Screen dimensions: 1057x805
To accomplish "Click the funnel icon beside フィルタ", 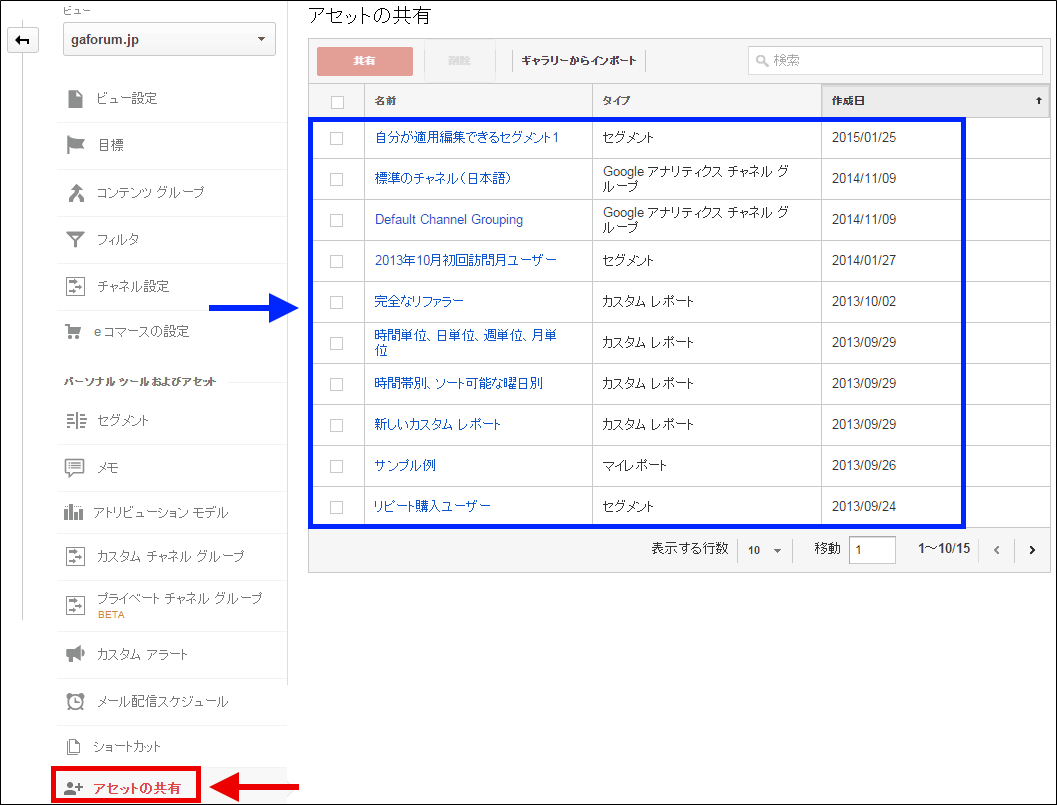I will [x=75, y=239].
